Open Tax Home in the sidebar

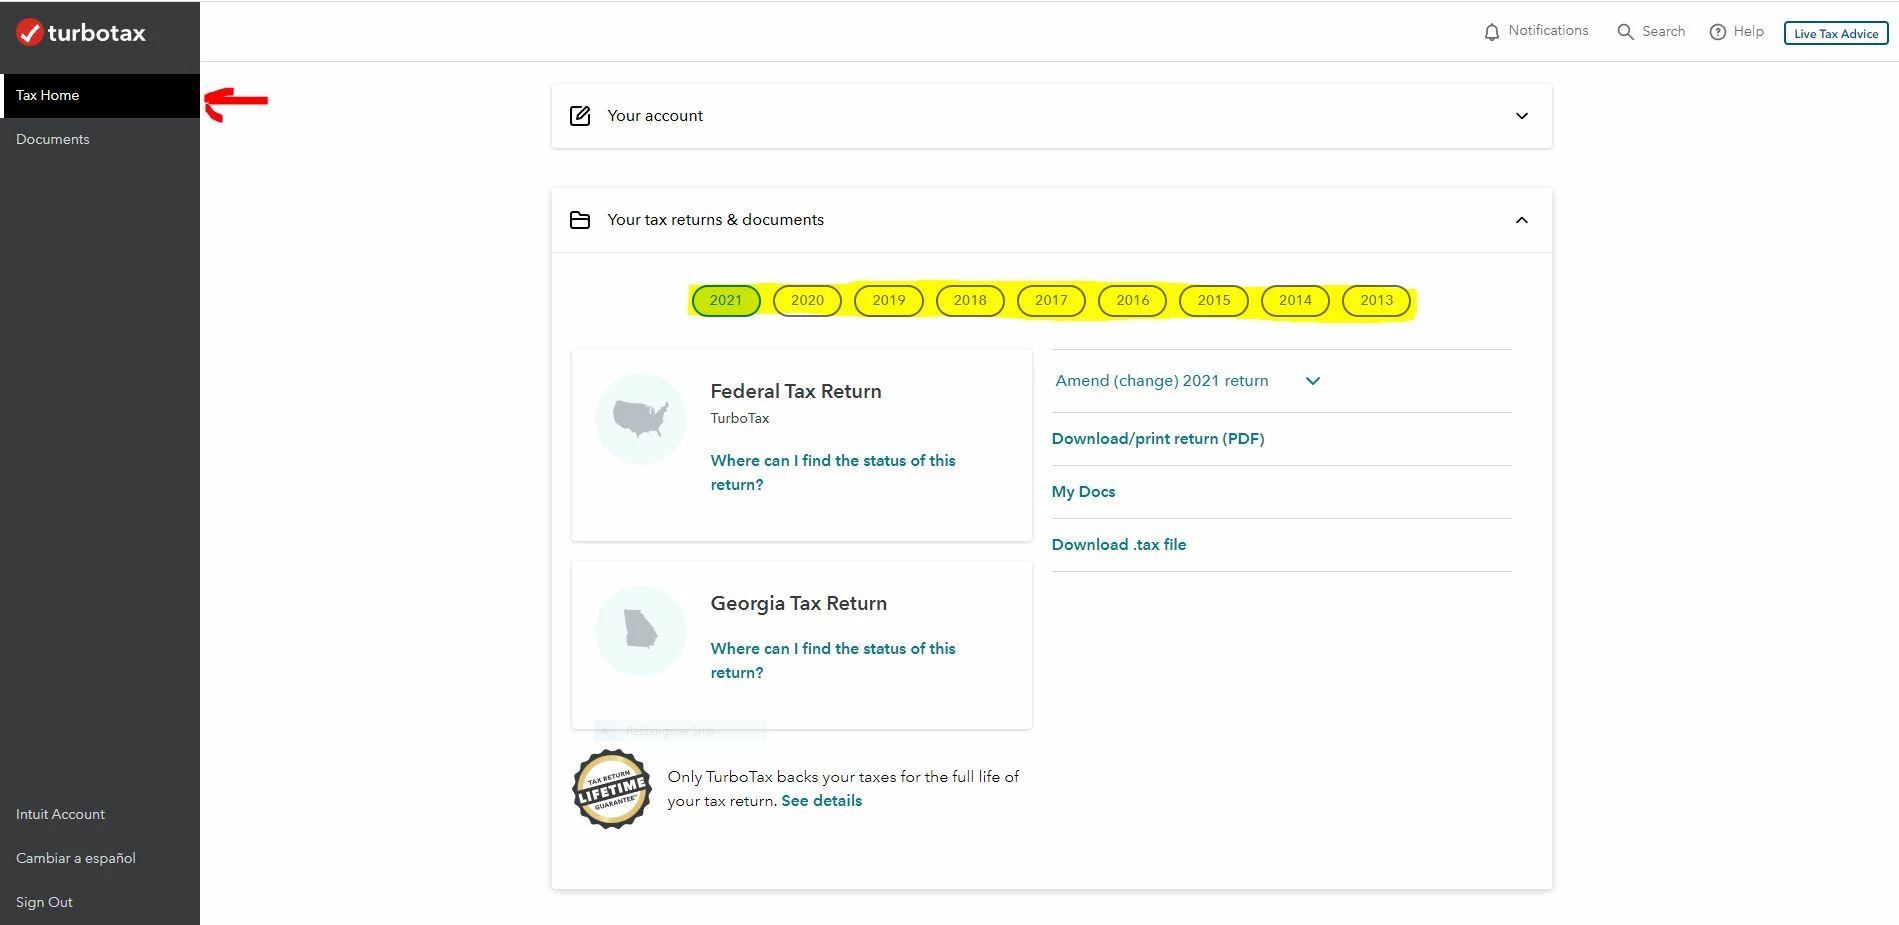[100, 96]
